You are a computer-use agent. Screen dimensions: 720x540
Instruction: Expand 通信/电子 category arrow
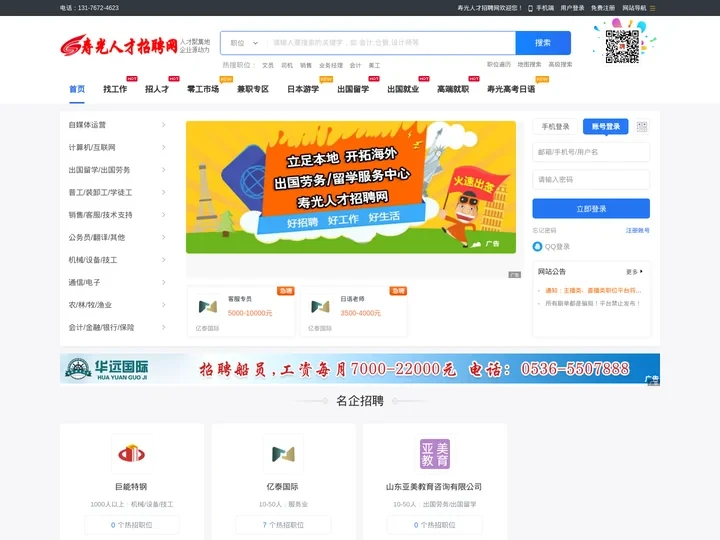pyautogui.click(x=163, y=282)
